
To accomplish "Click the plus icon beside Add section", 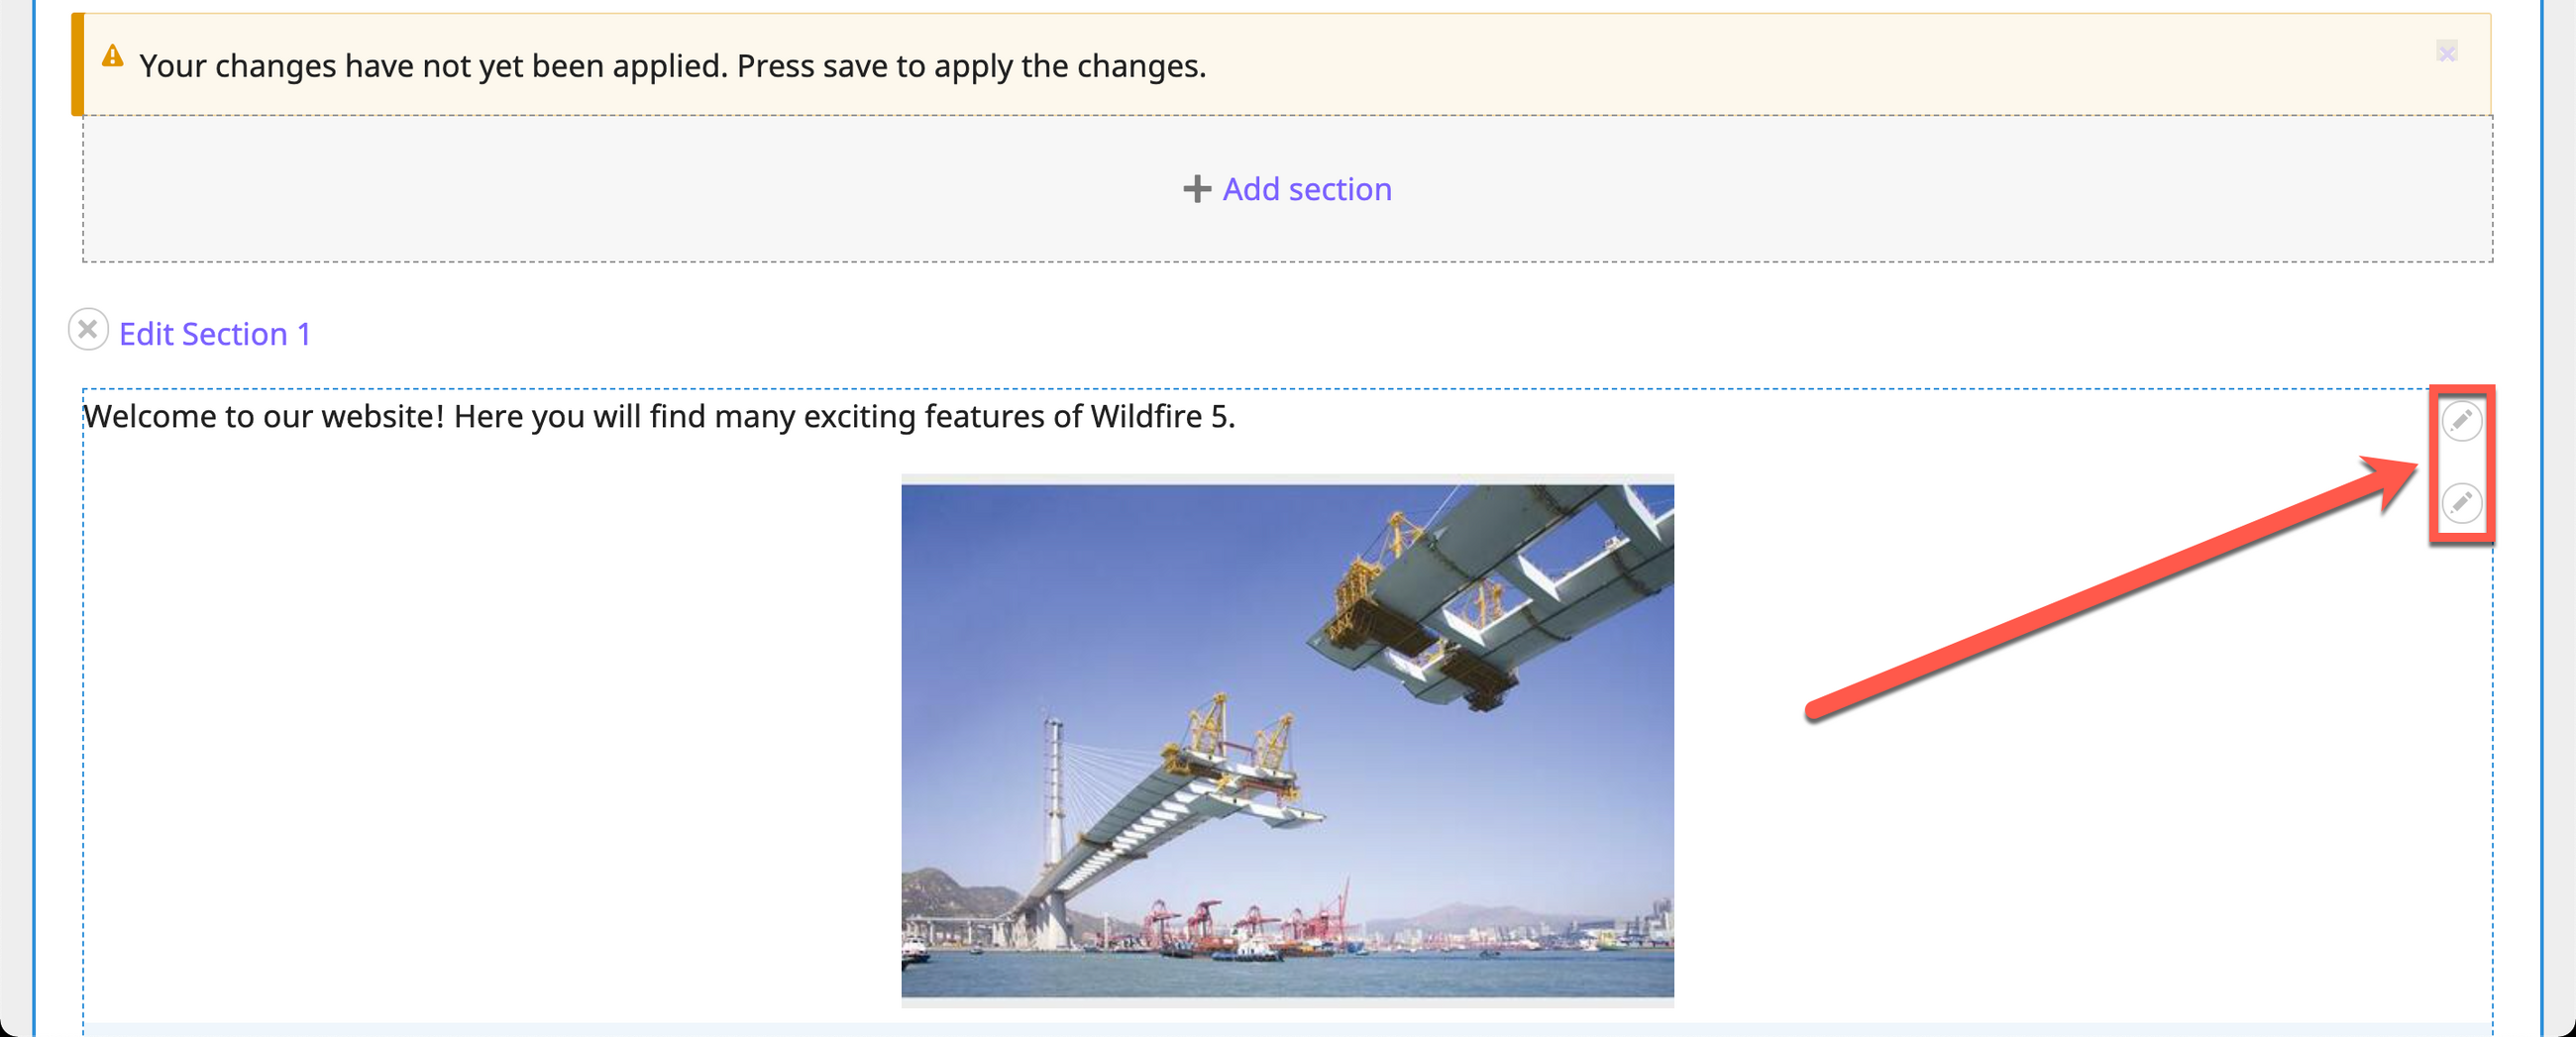I will tap(1196, 189).
